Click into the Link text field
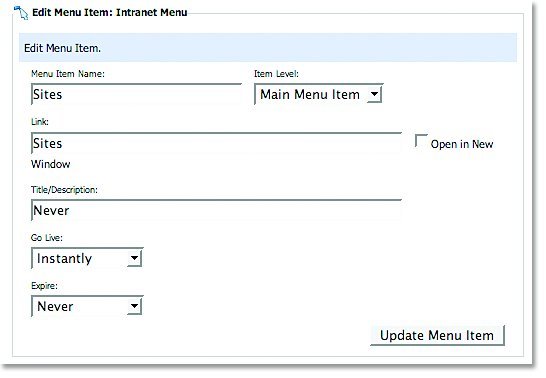The height and width of the screenshot is (378, 546). pyautogui.click(x=216, y=143)
